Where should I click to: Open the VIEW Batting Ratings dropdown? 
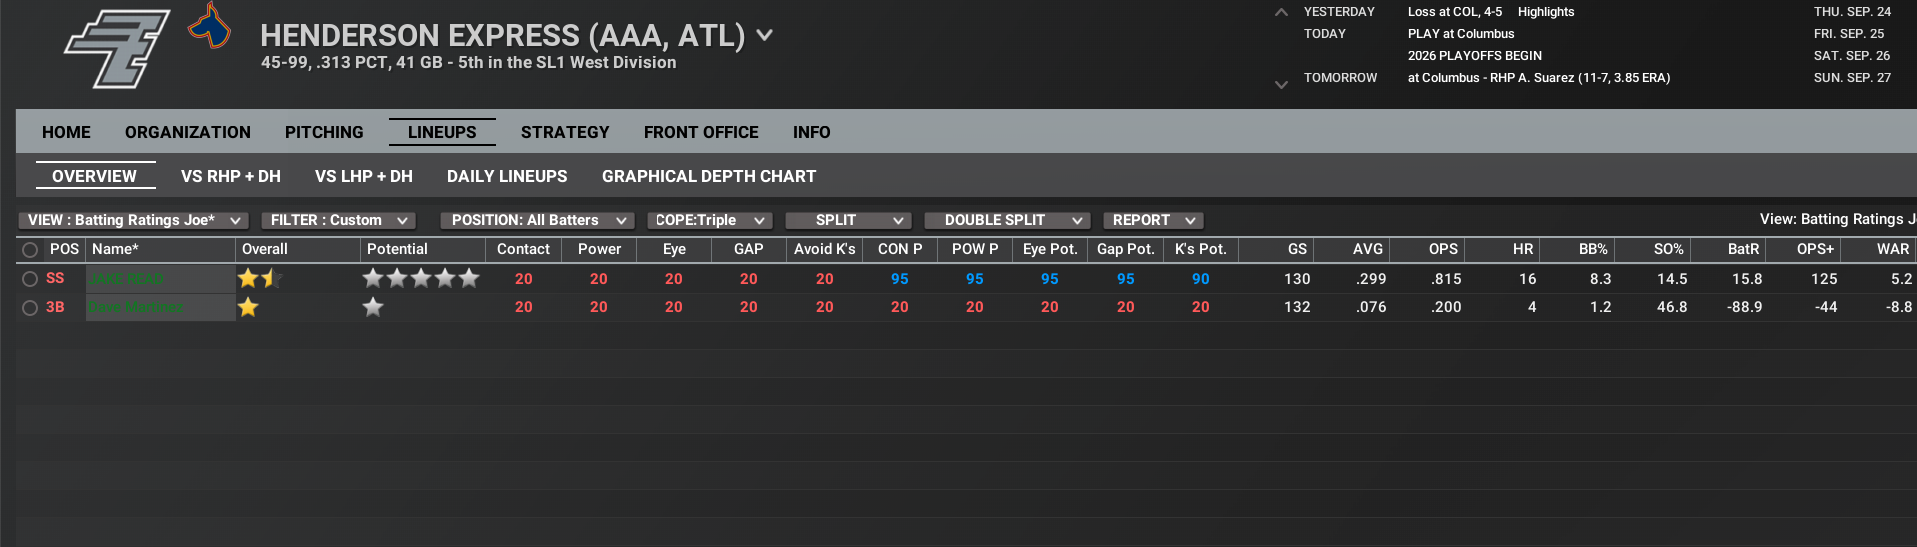133,220
